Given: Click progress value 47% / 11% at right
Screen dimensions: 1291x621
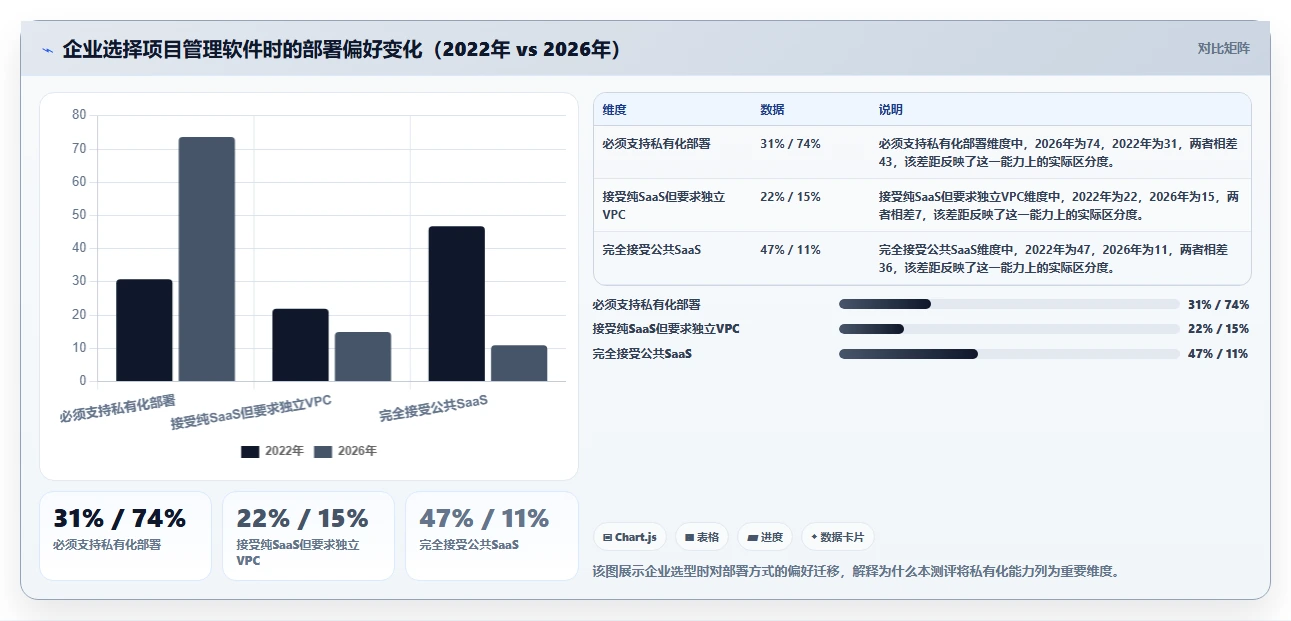Looking at the screenshot, I should click(x=1218, y=354).
